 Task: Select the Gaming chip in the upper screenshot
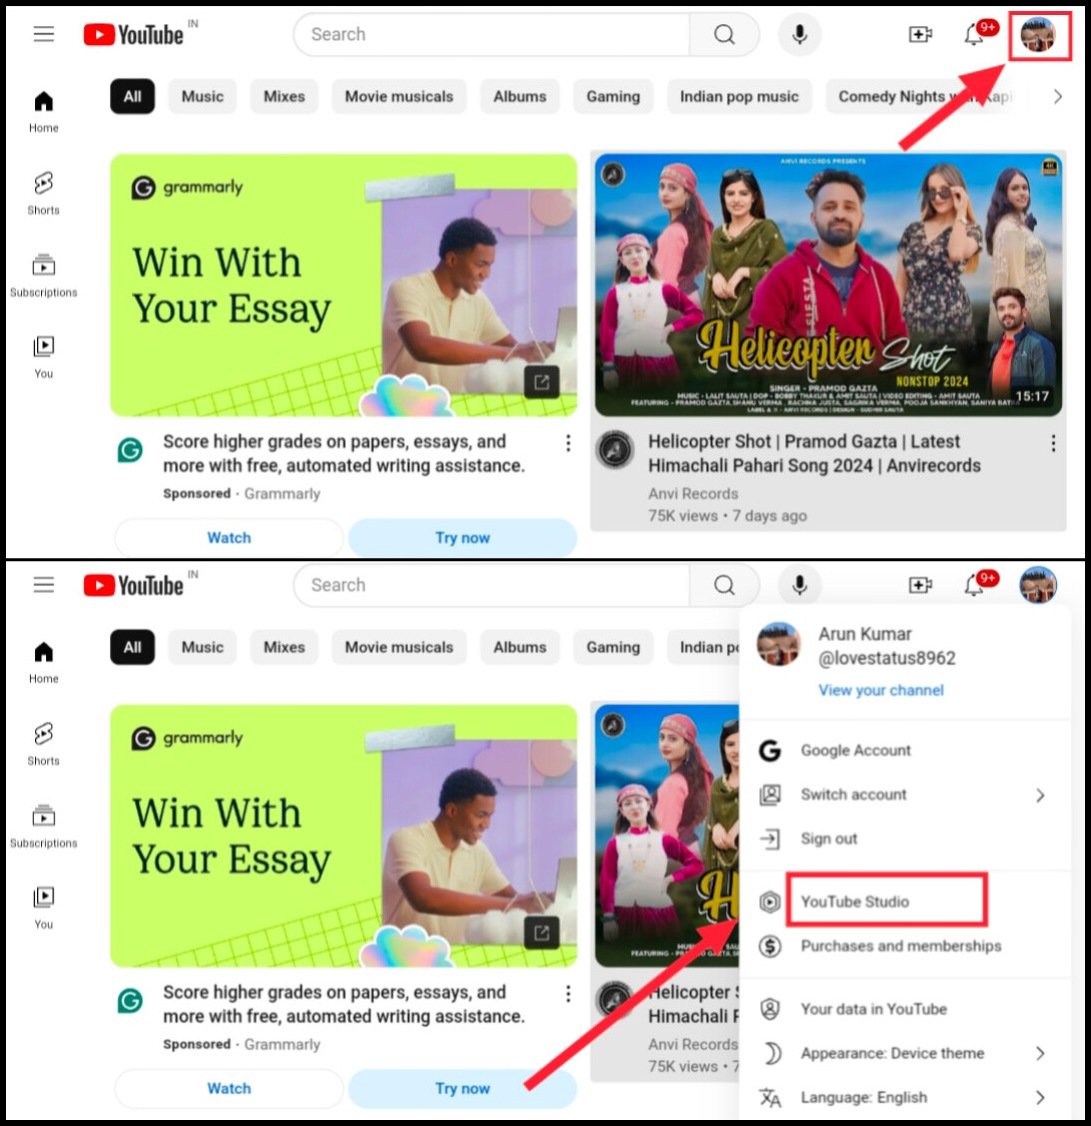(x=613, y=96)
